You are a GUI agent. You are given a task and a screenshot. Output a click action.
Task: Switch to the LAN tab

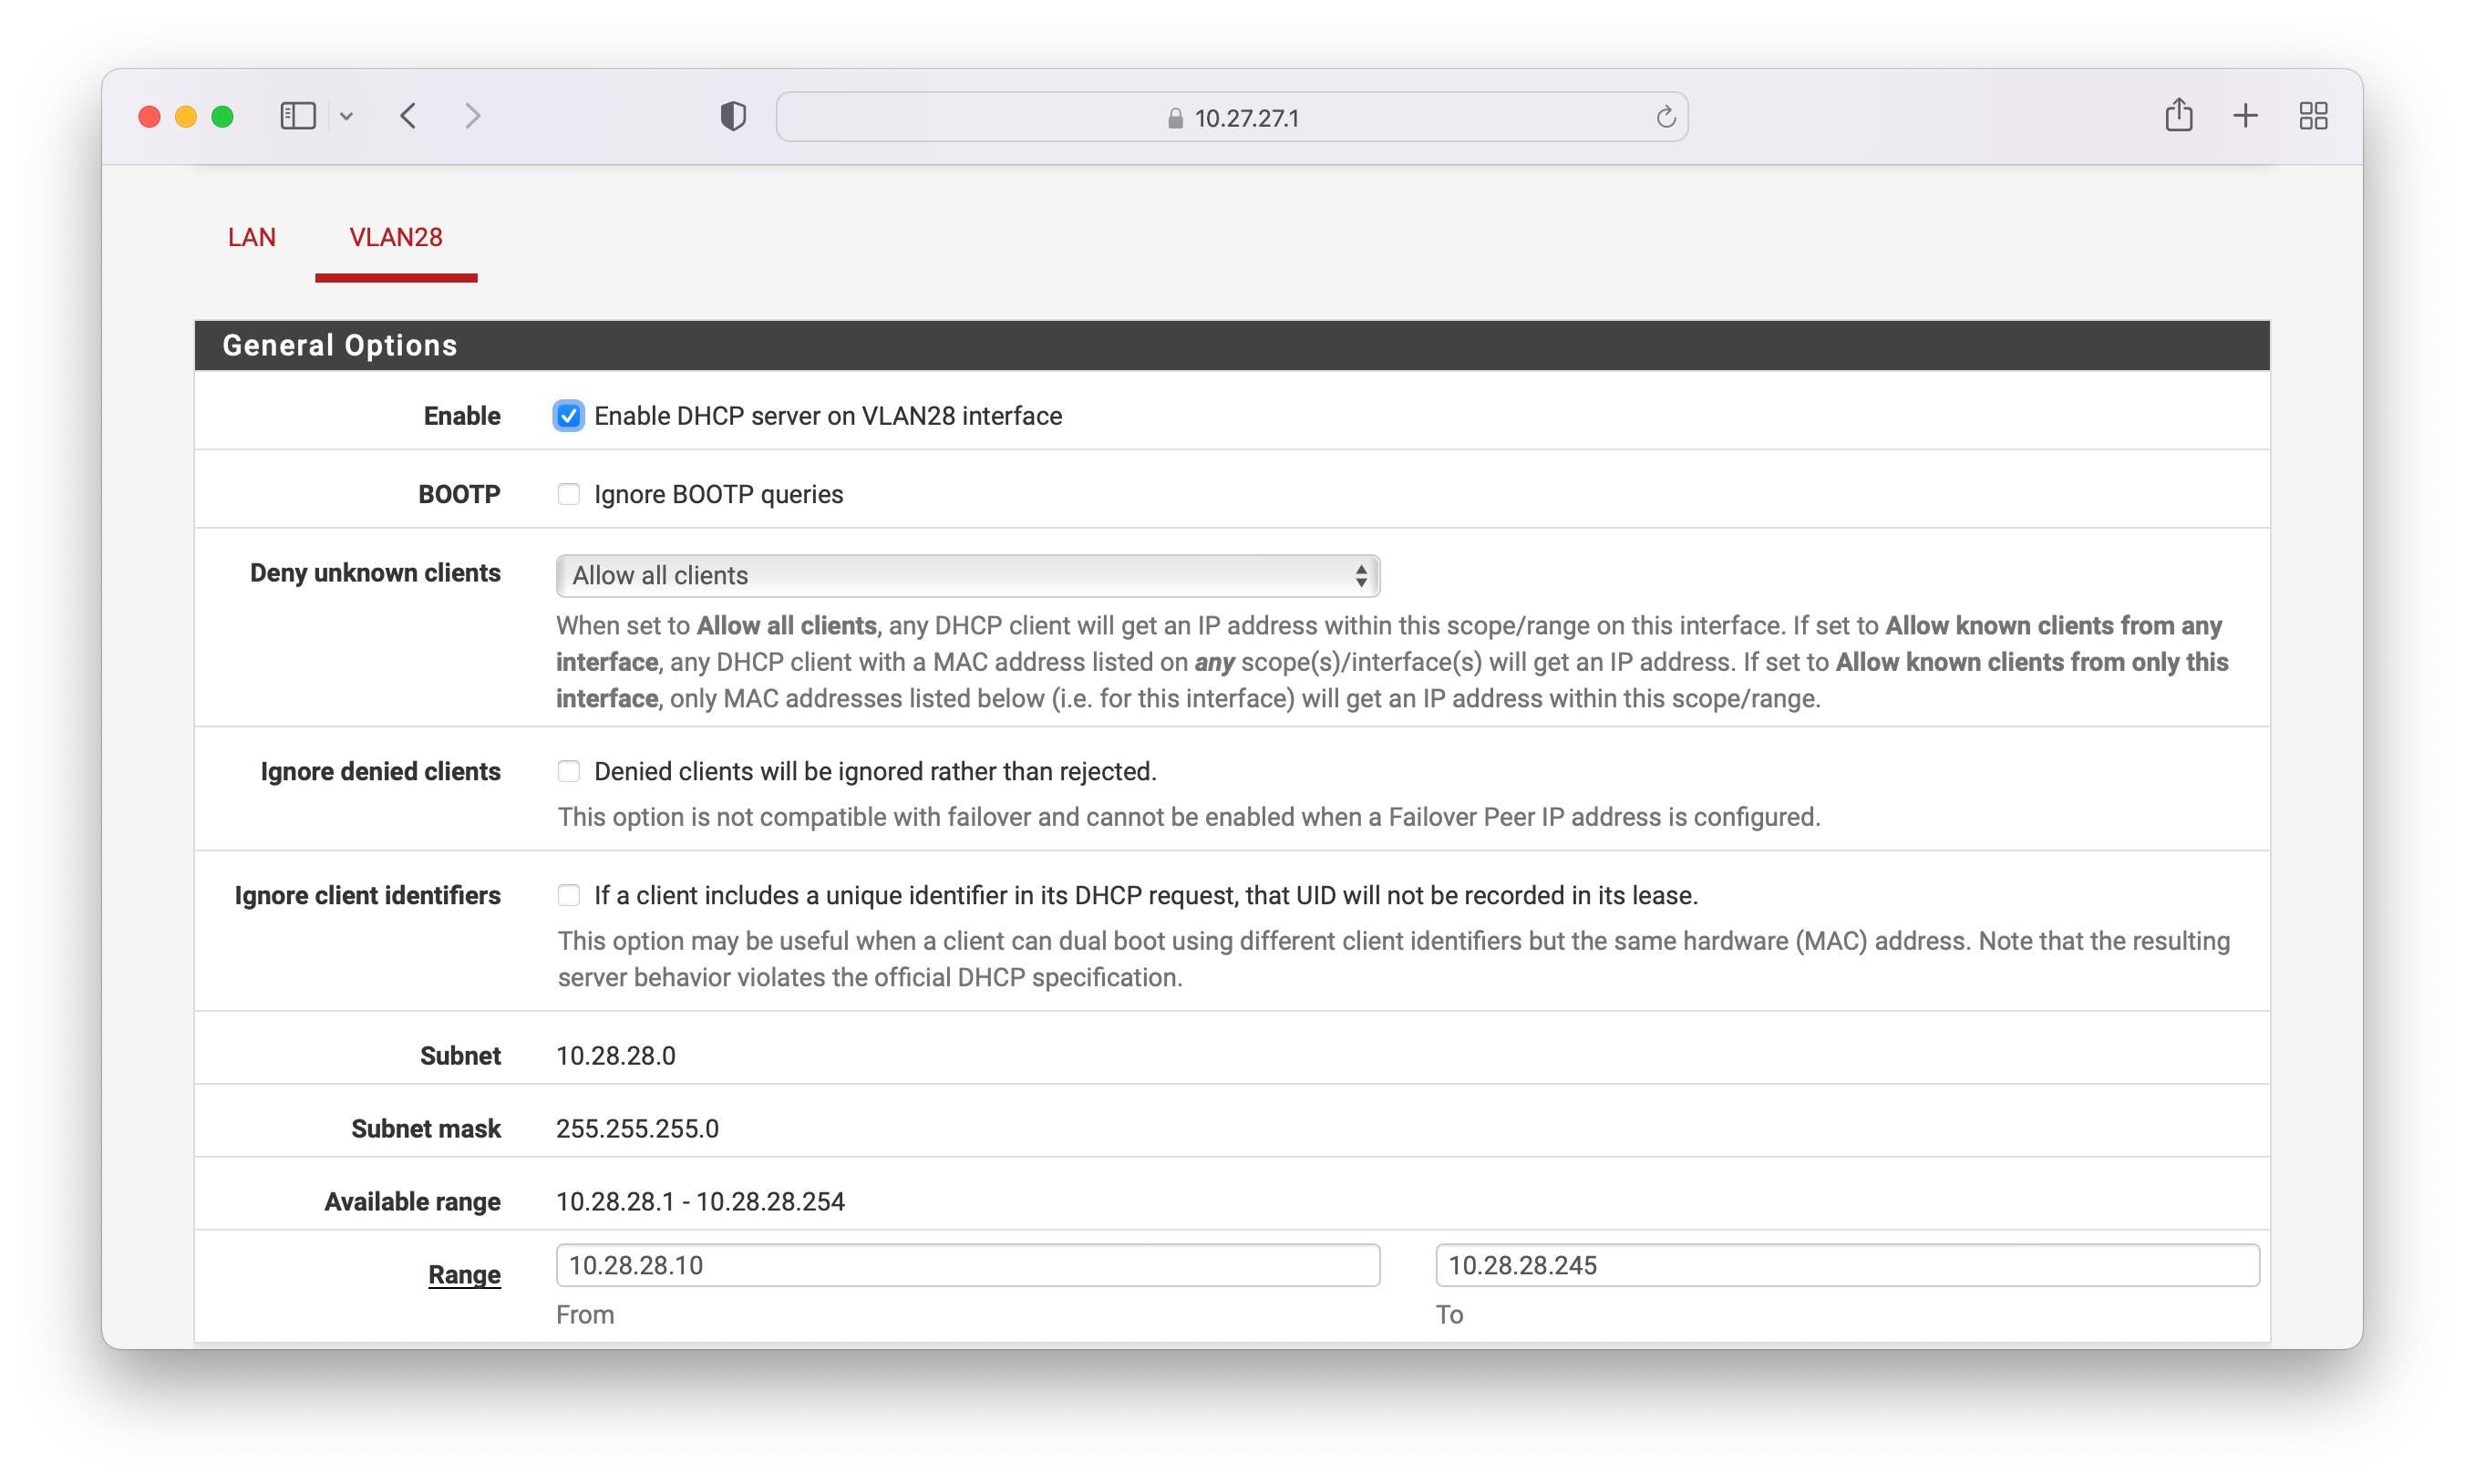251,237
